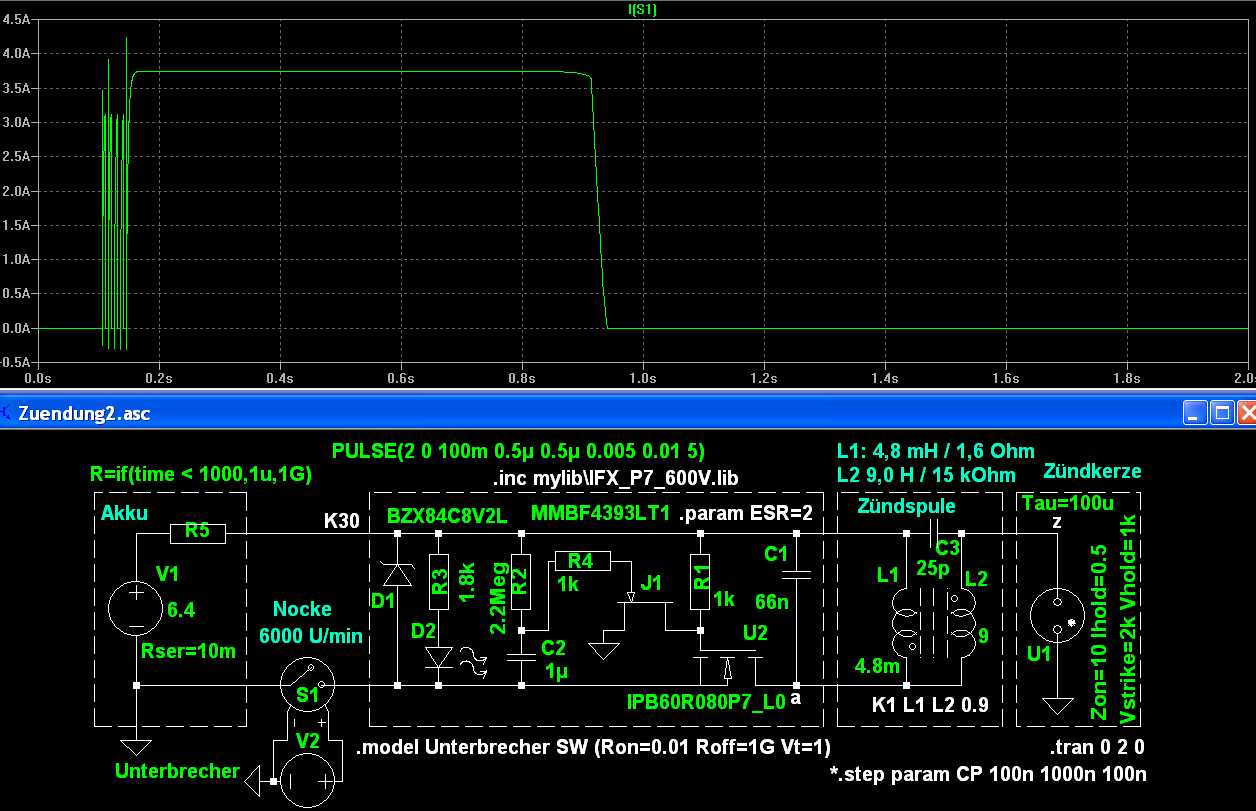
Task: Click the D1 Zener diode symbol
Action: pyautogui.click(x=398, y=572)
